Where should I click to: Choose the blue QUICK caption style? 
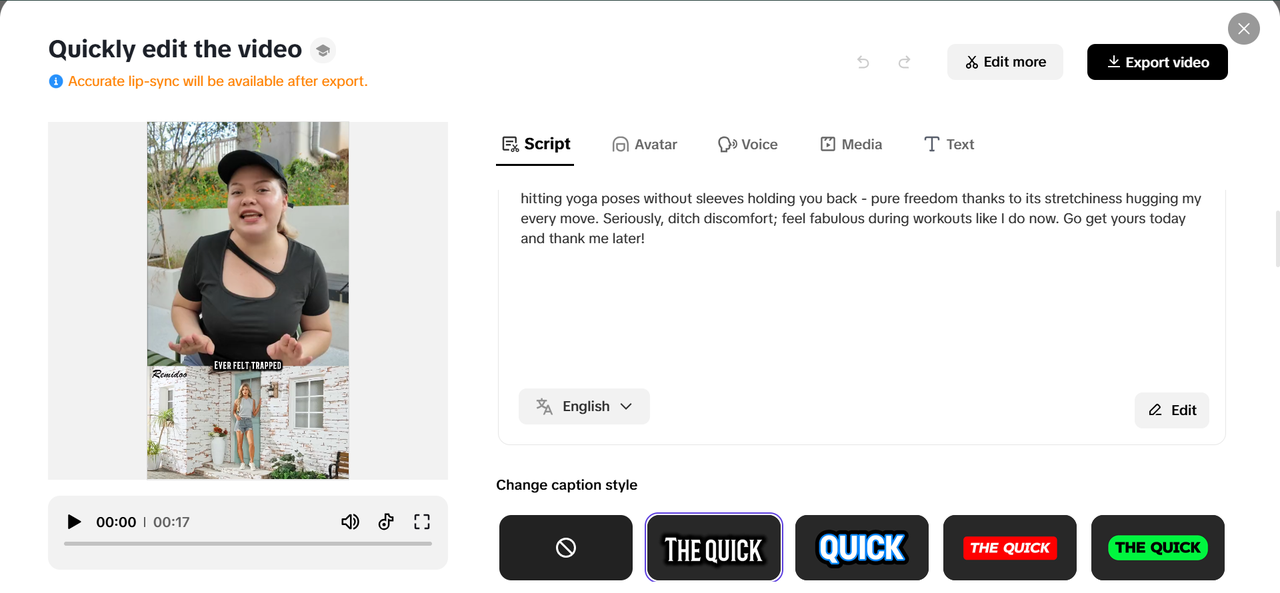(x=861, y=547)
